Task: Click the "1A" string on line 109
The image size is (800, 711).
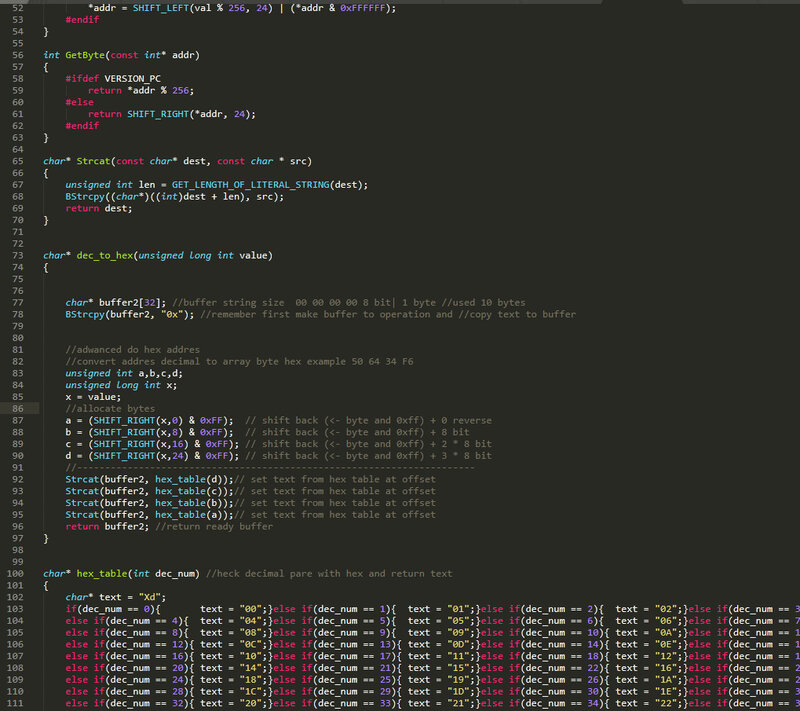Action: click(x=666, y=679)
